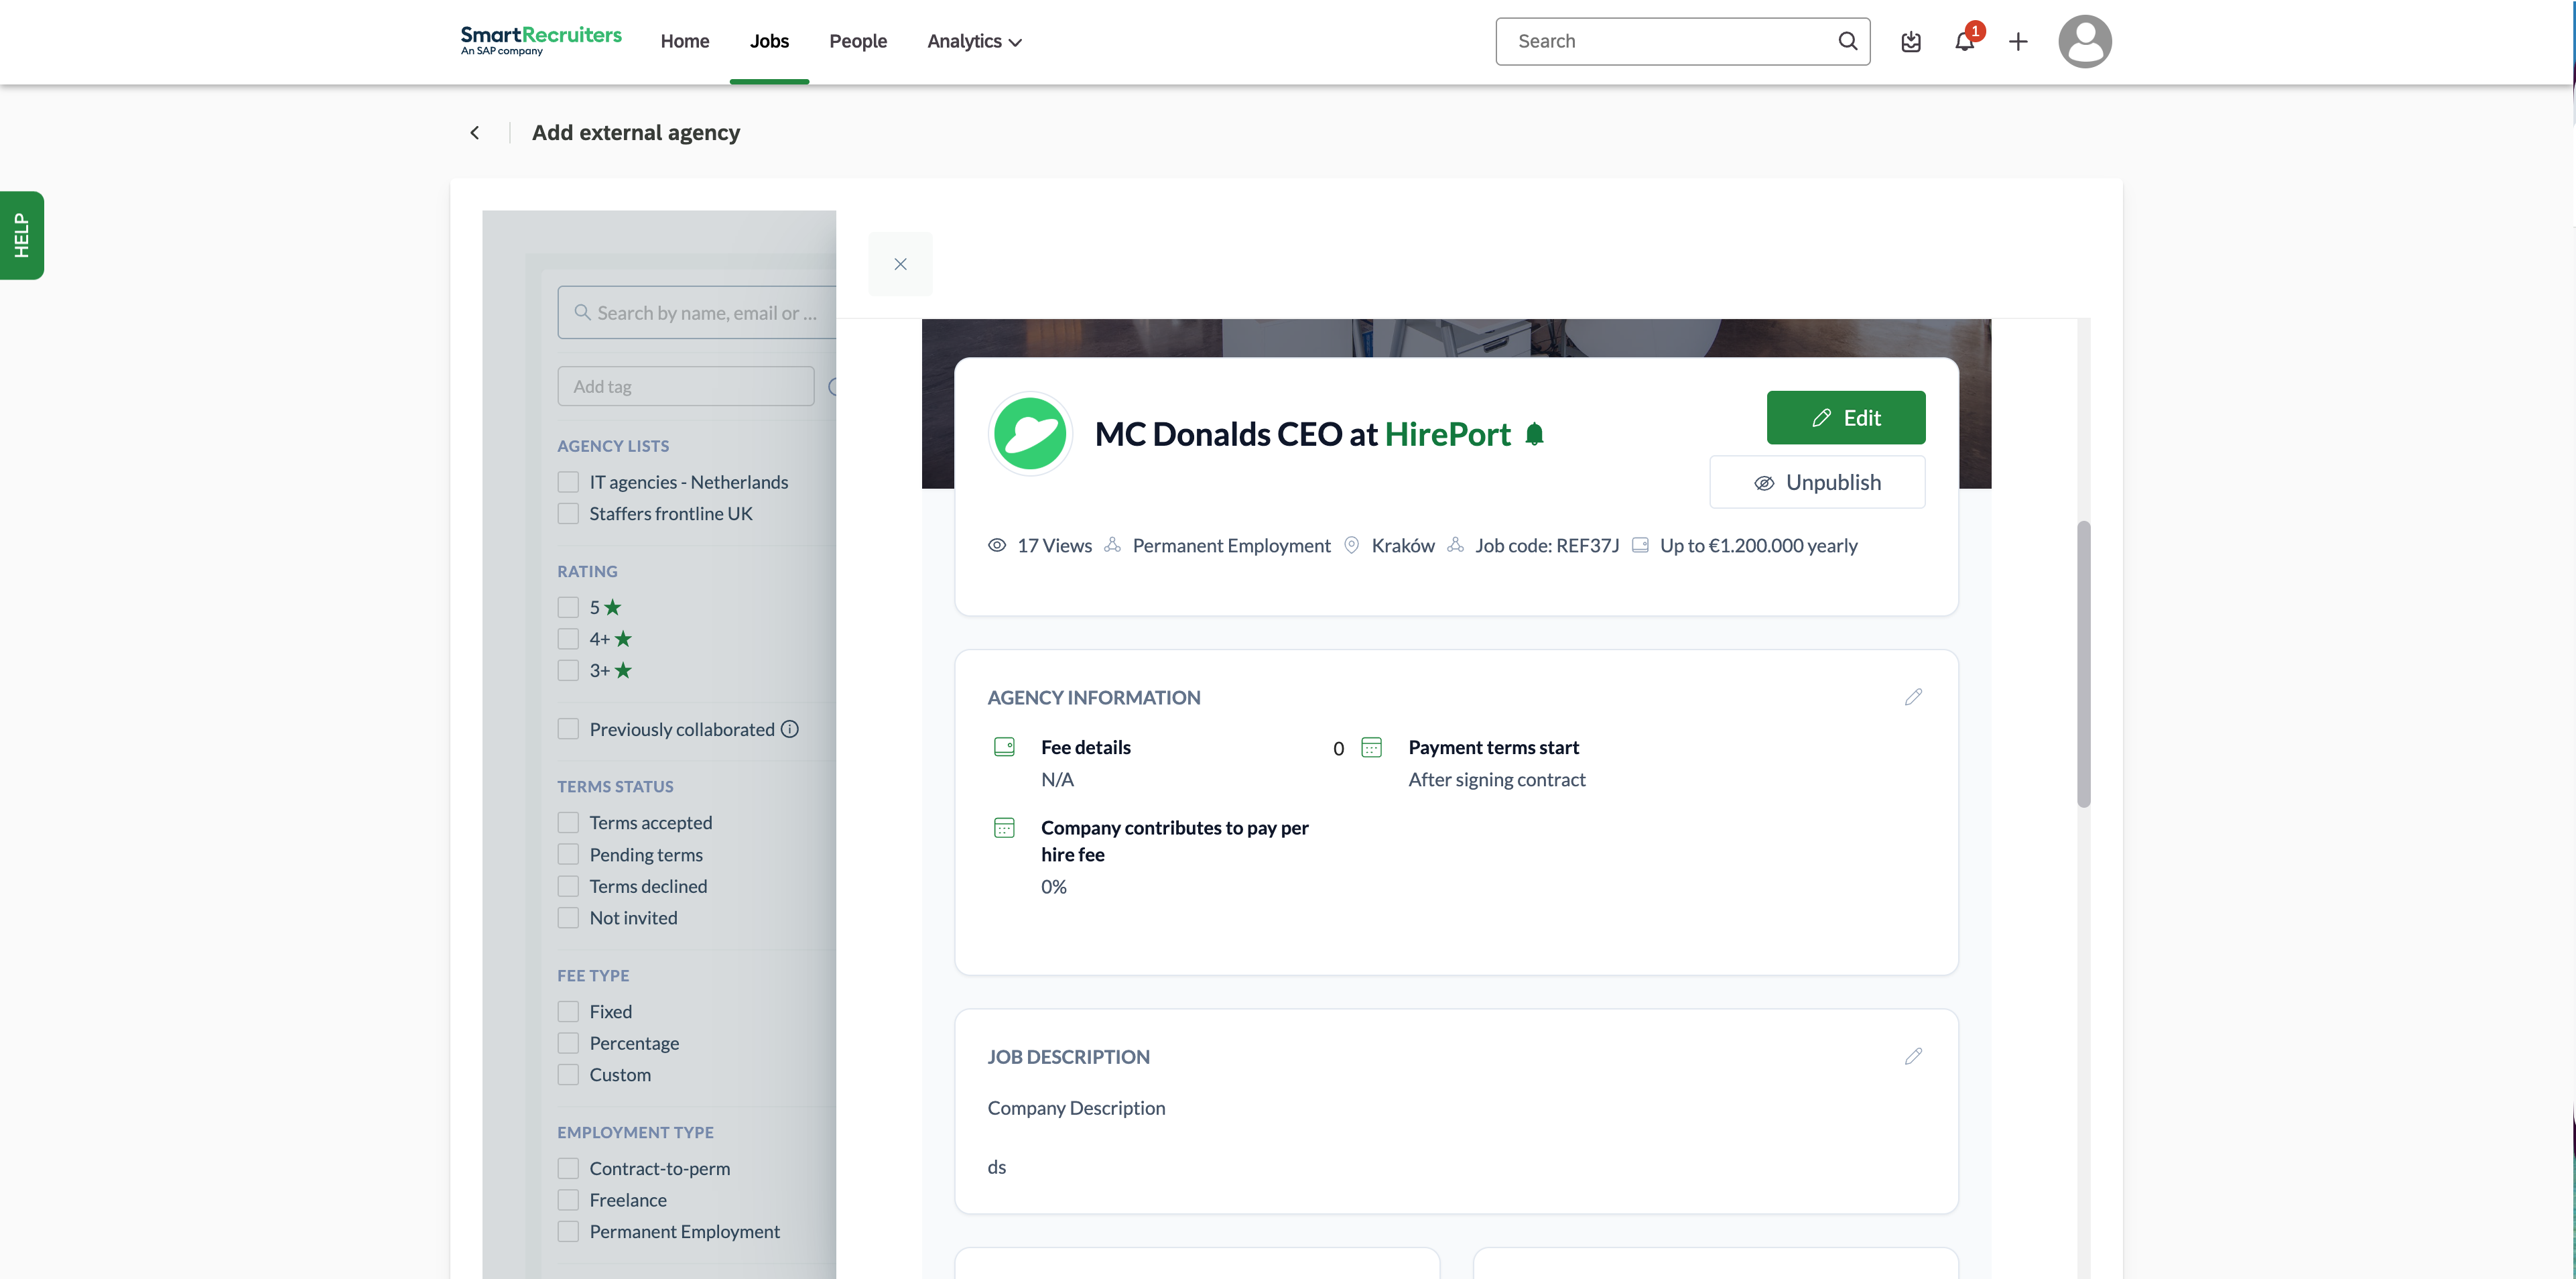The height and width of the screenshot is (1279, 2576).
Task: Focus the Search by name, email field
Action: (698, 313)
